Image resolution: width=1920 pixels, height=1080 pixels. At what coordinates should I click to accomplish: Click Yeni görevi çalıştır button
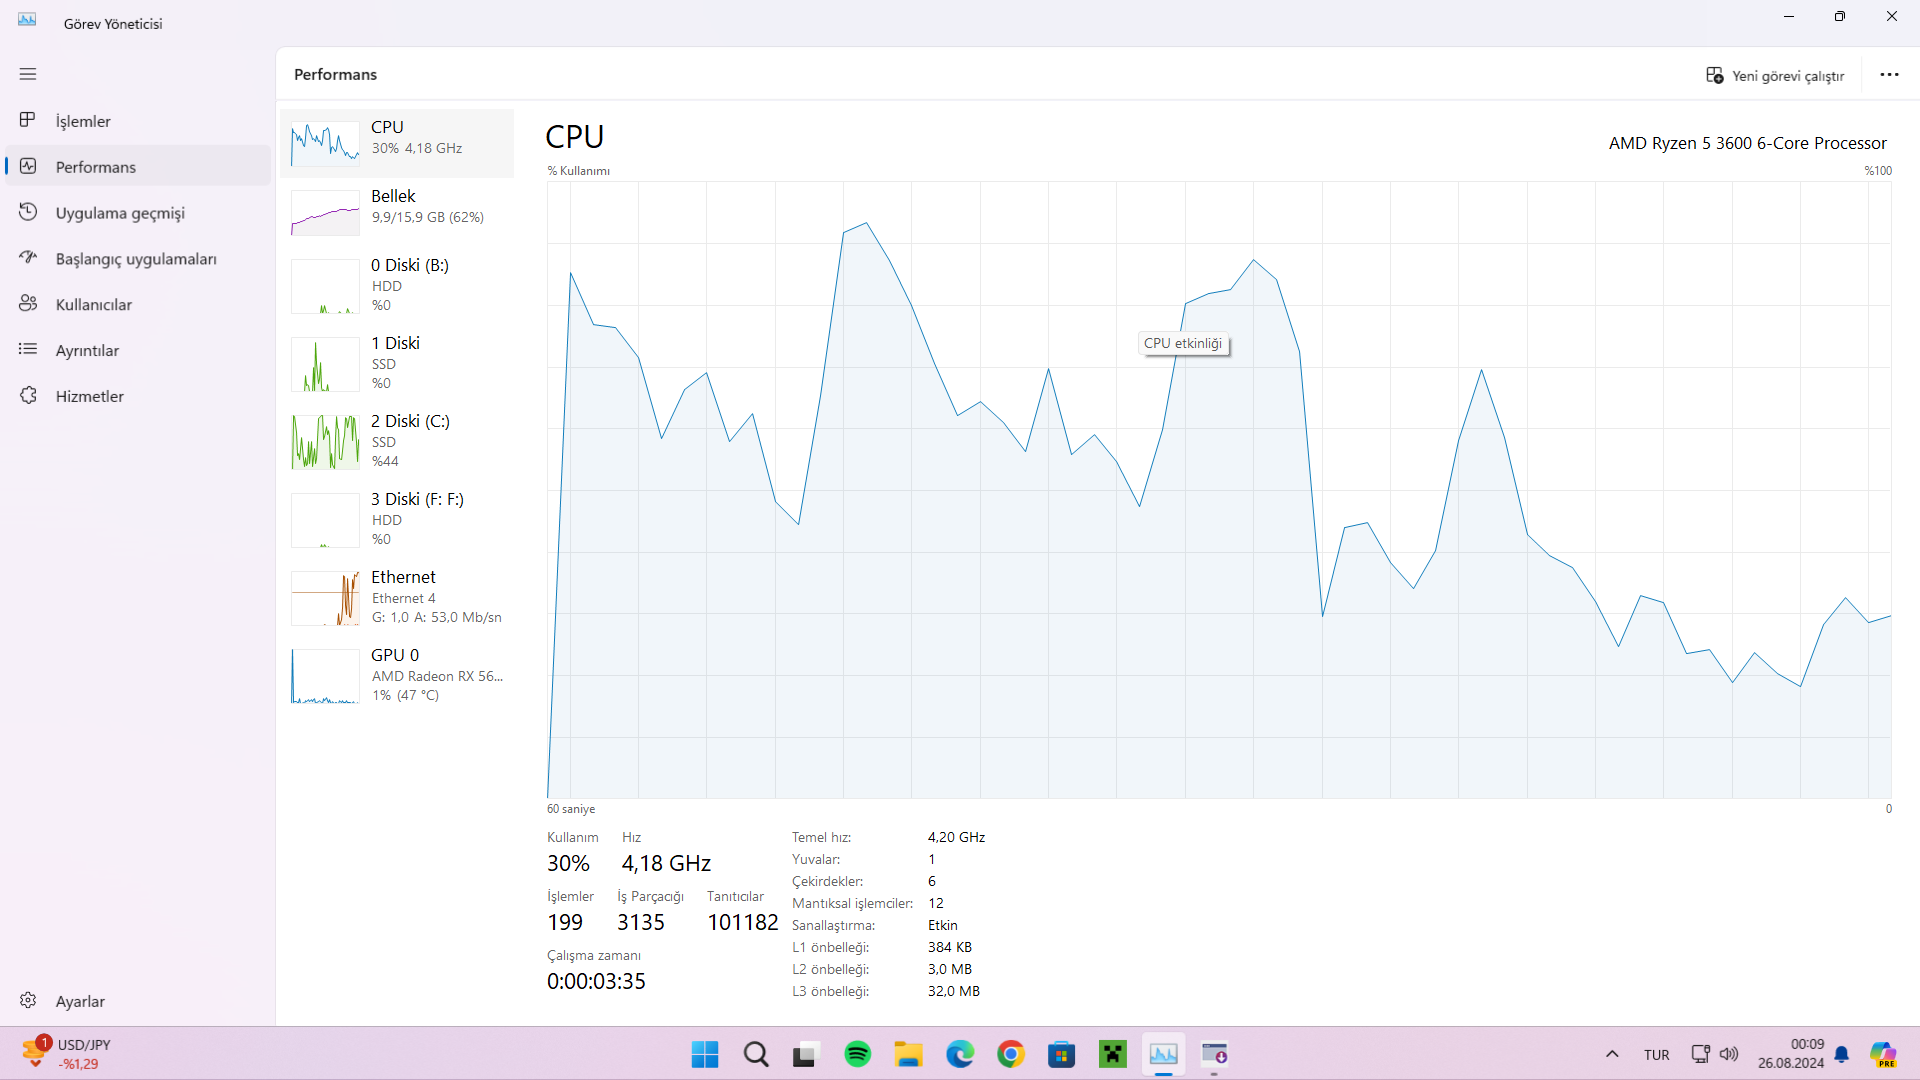[x=1775, y=76]
